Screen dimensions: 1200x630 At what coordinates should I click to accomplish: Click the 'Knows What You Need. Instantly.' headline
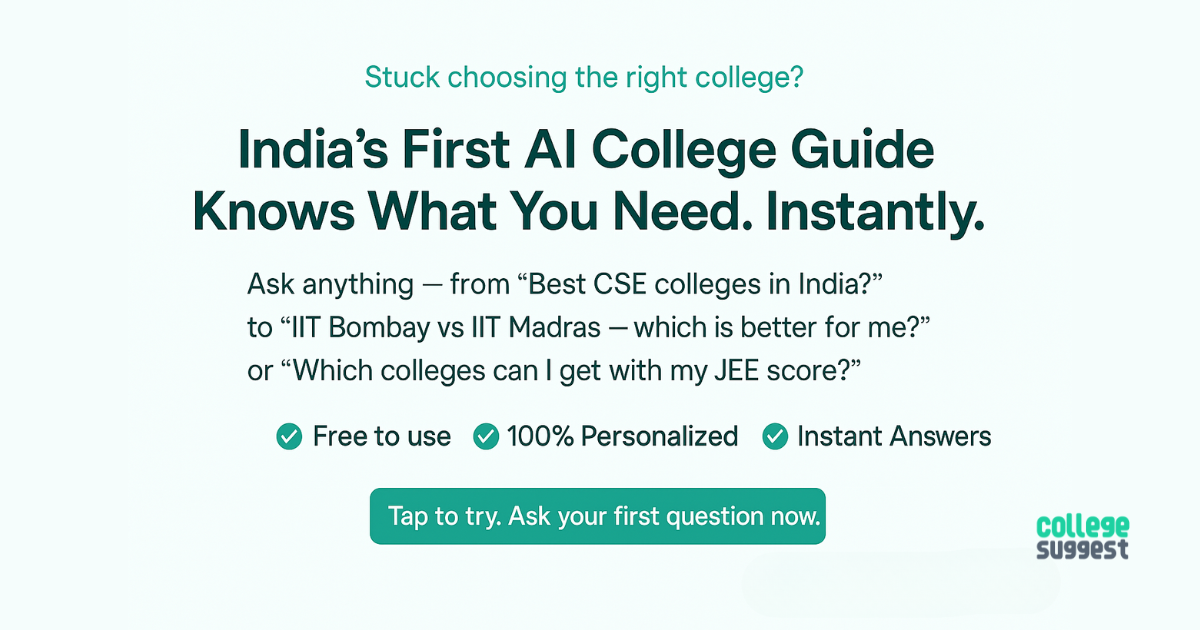[588, 212]
